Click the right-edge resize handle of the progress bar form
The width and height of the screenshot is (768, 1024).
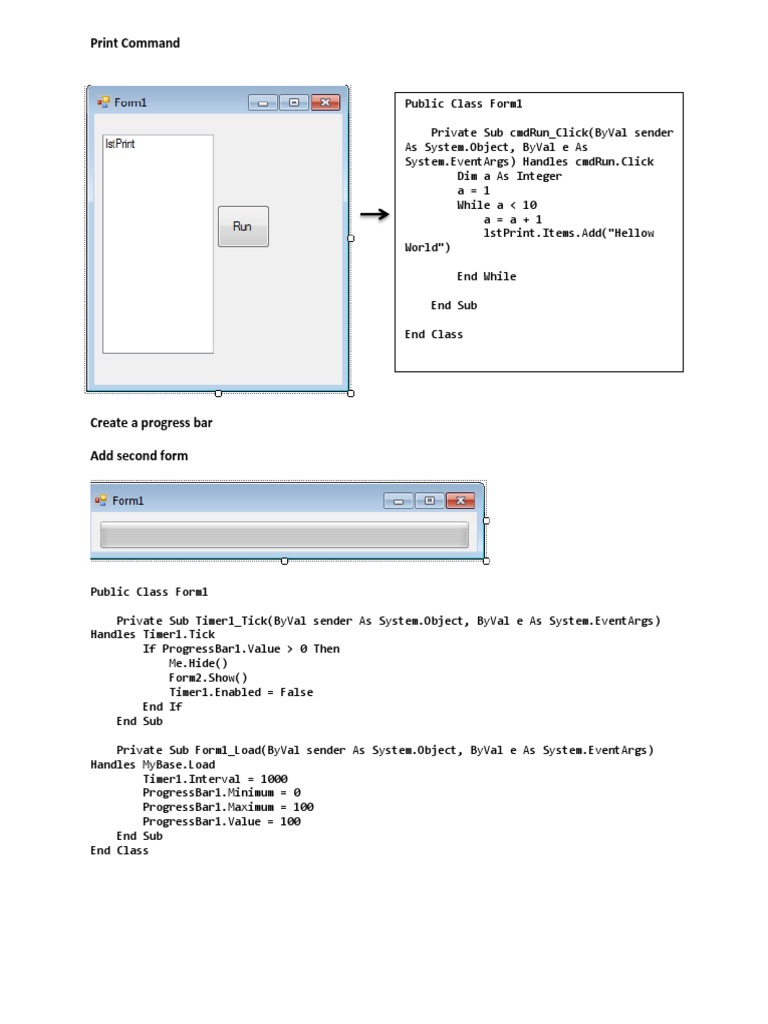[x=486, y=521]
